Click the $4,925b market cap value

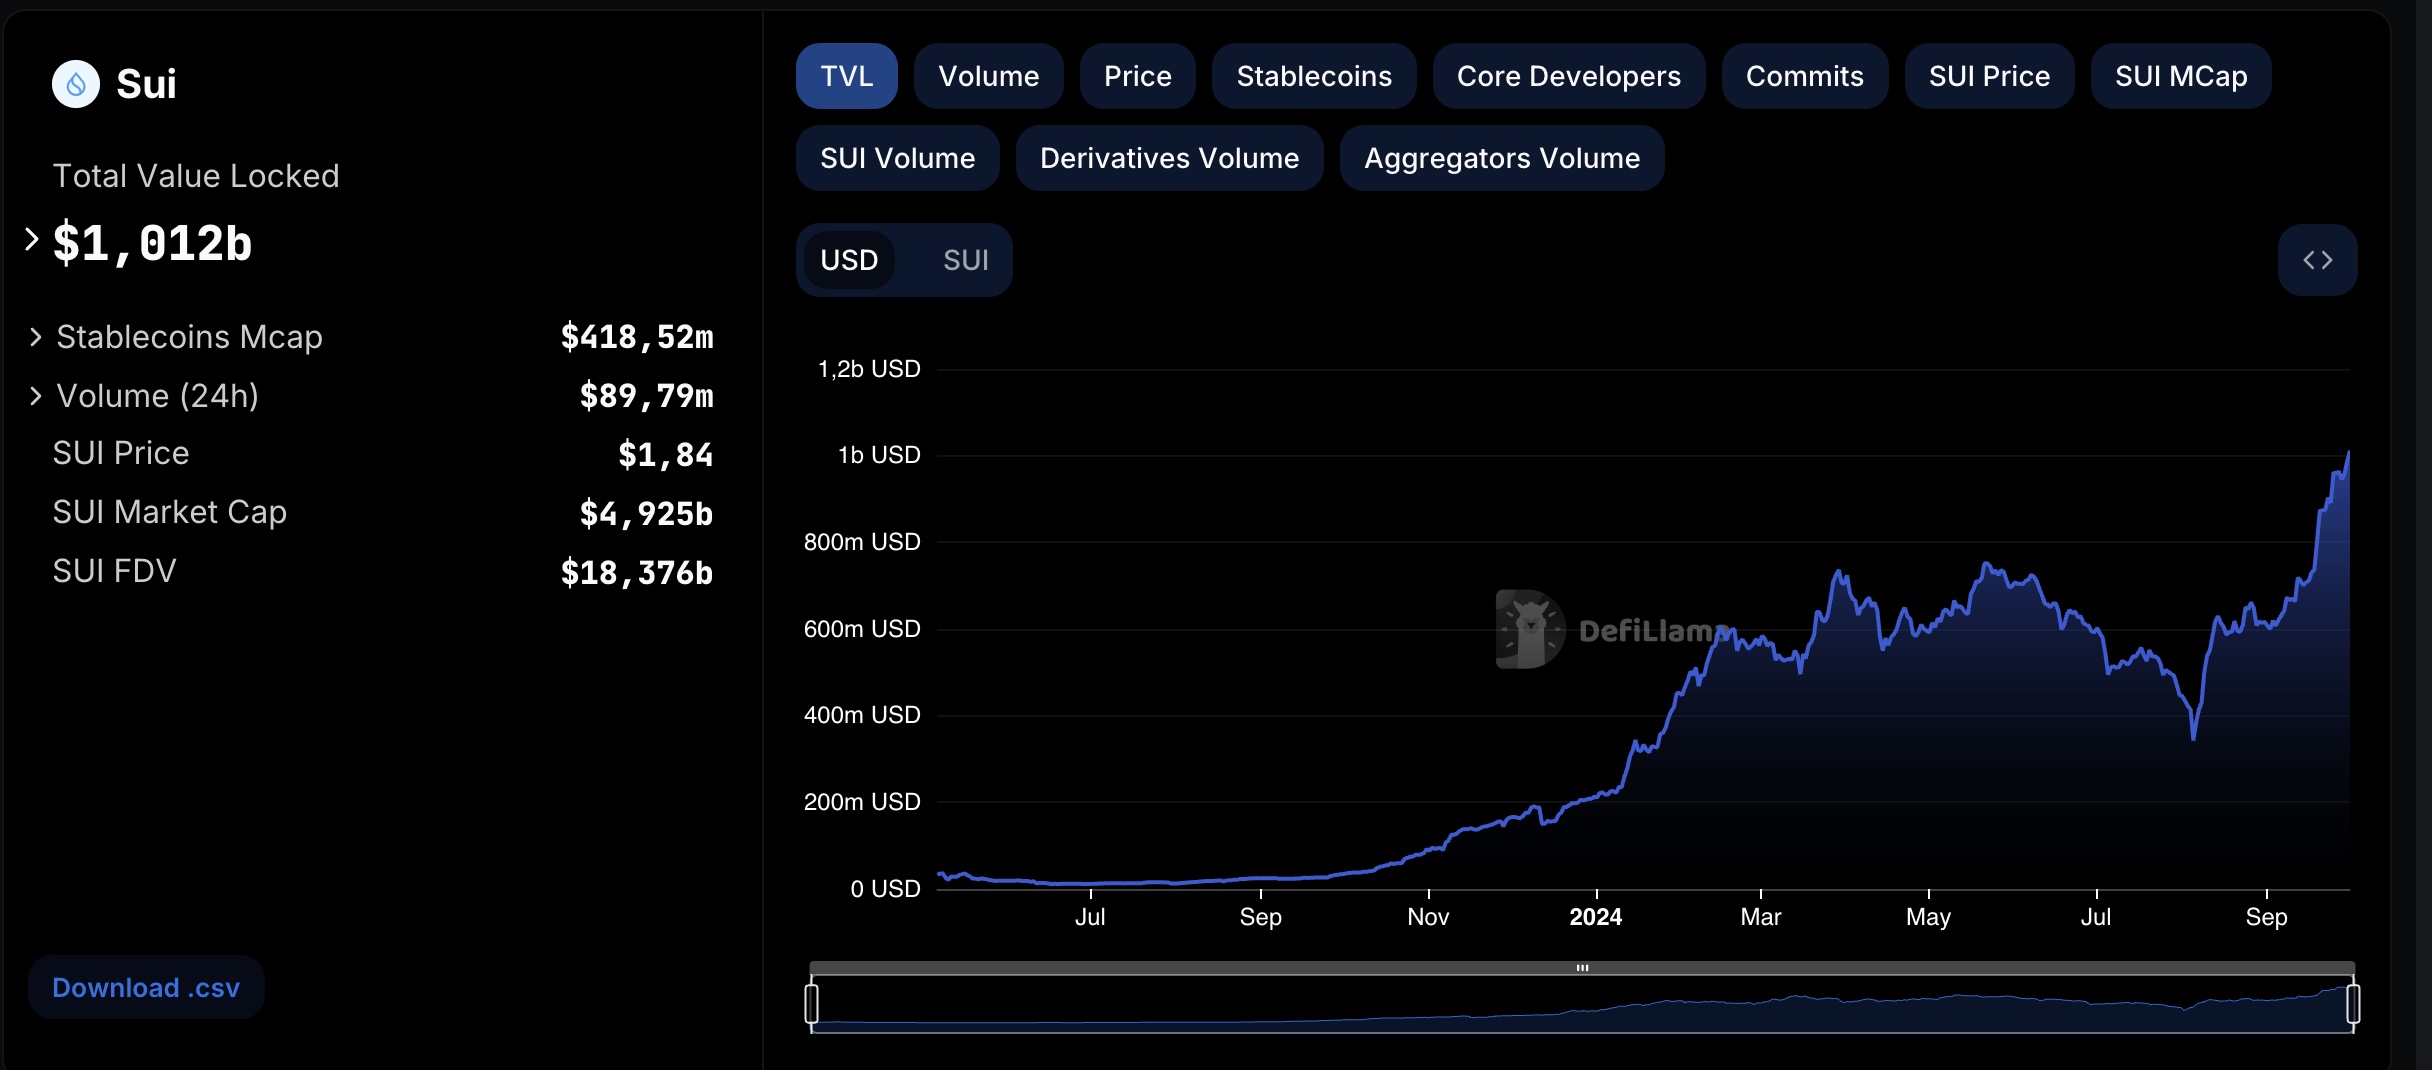pyautogui.click(x=647, y=514)
